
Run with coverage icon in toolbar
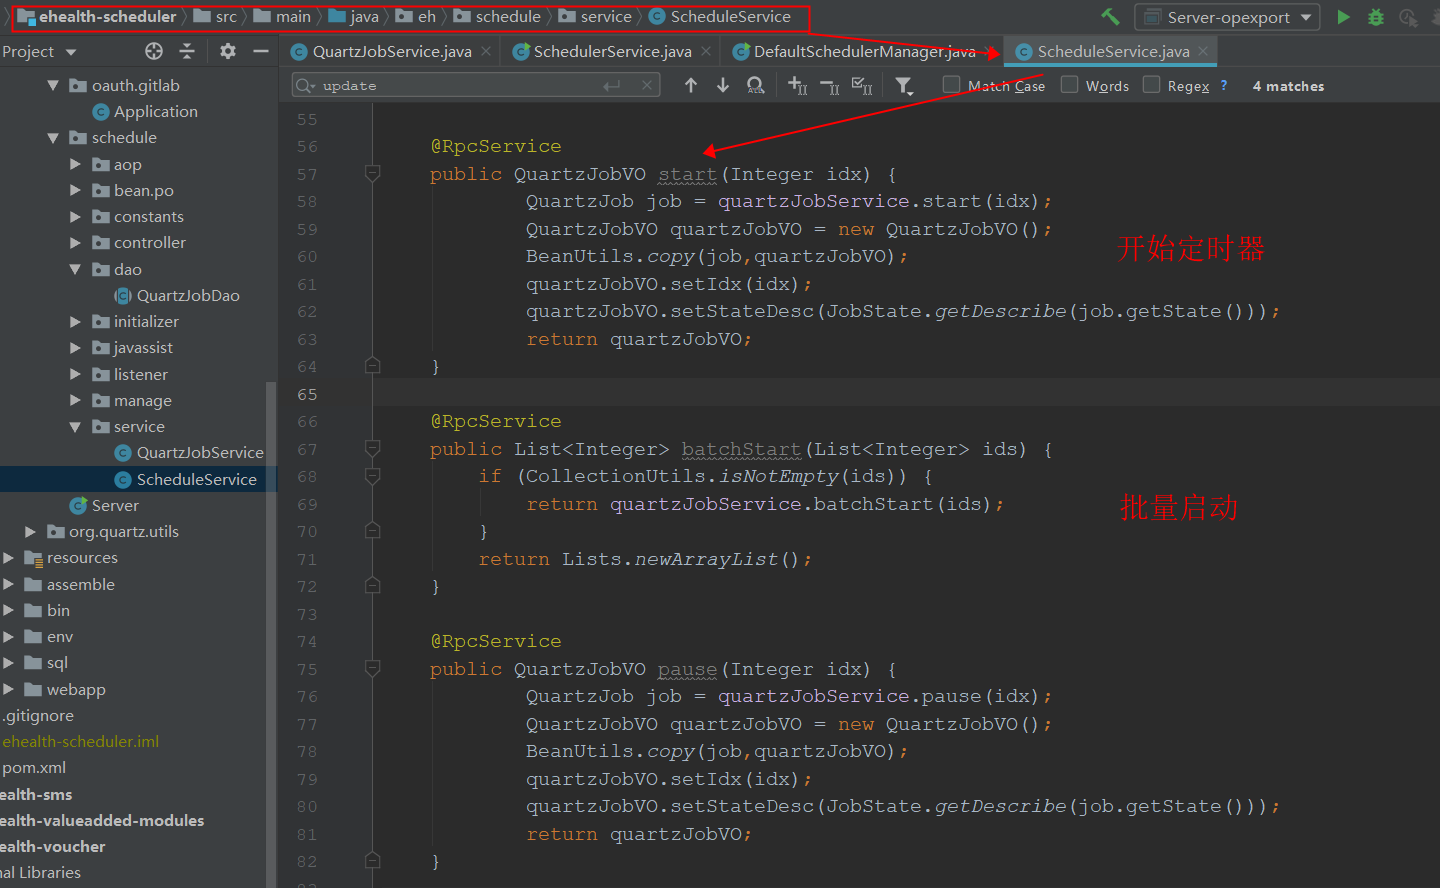point(1408,17)
